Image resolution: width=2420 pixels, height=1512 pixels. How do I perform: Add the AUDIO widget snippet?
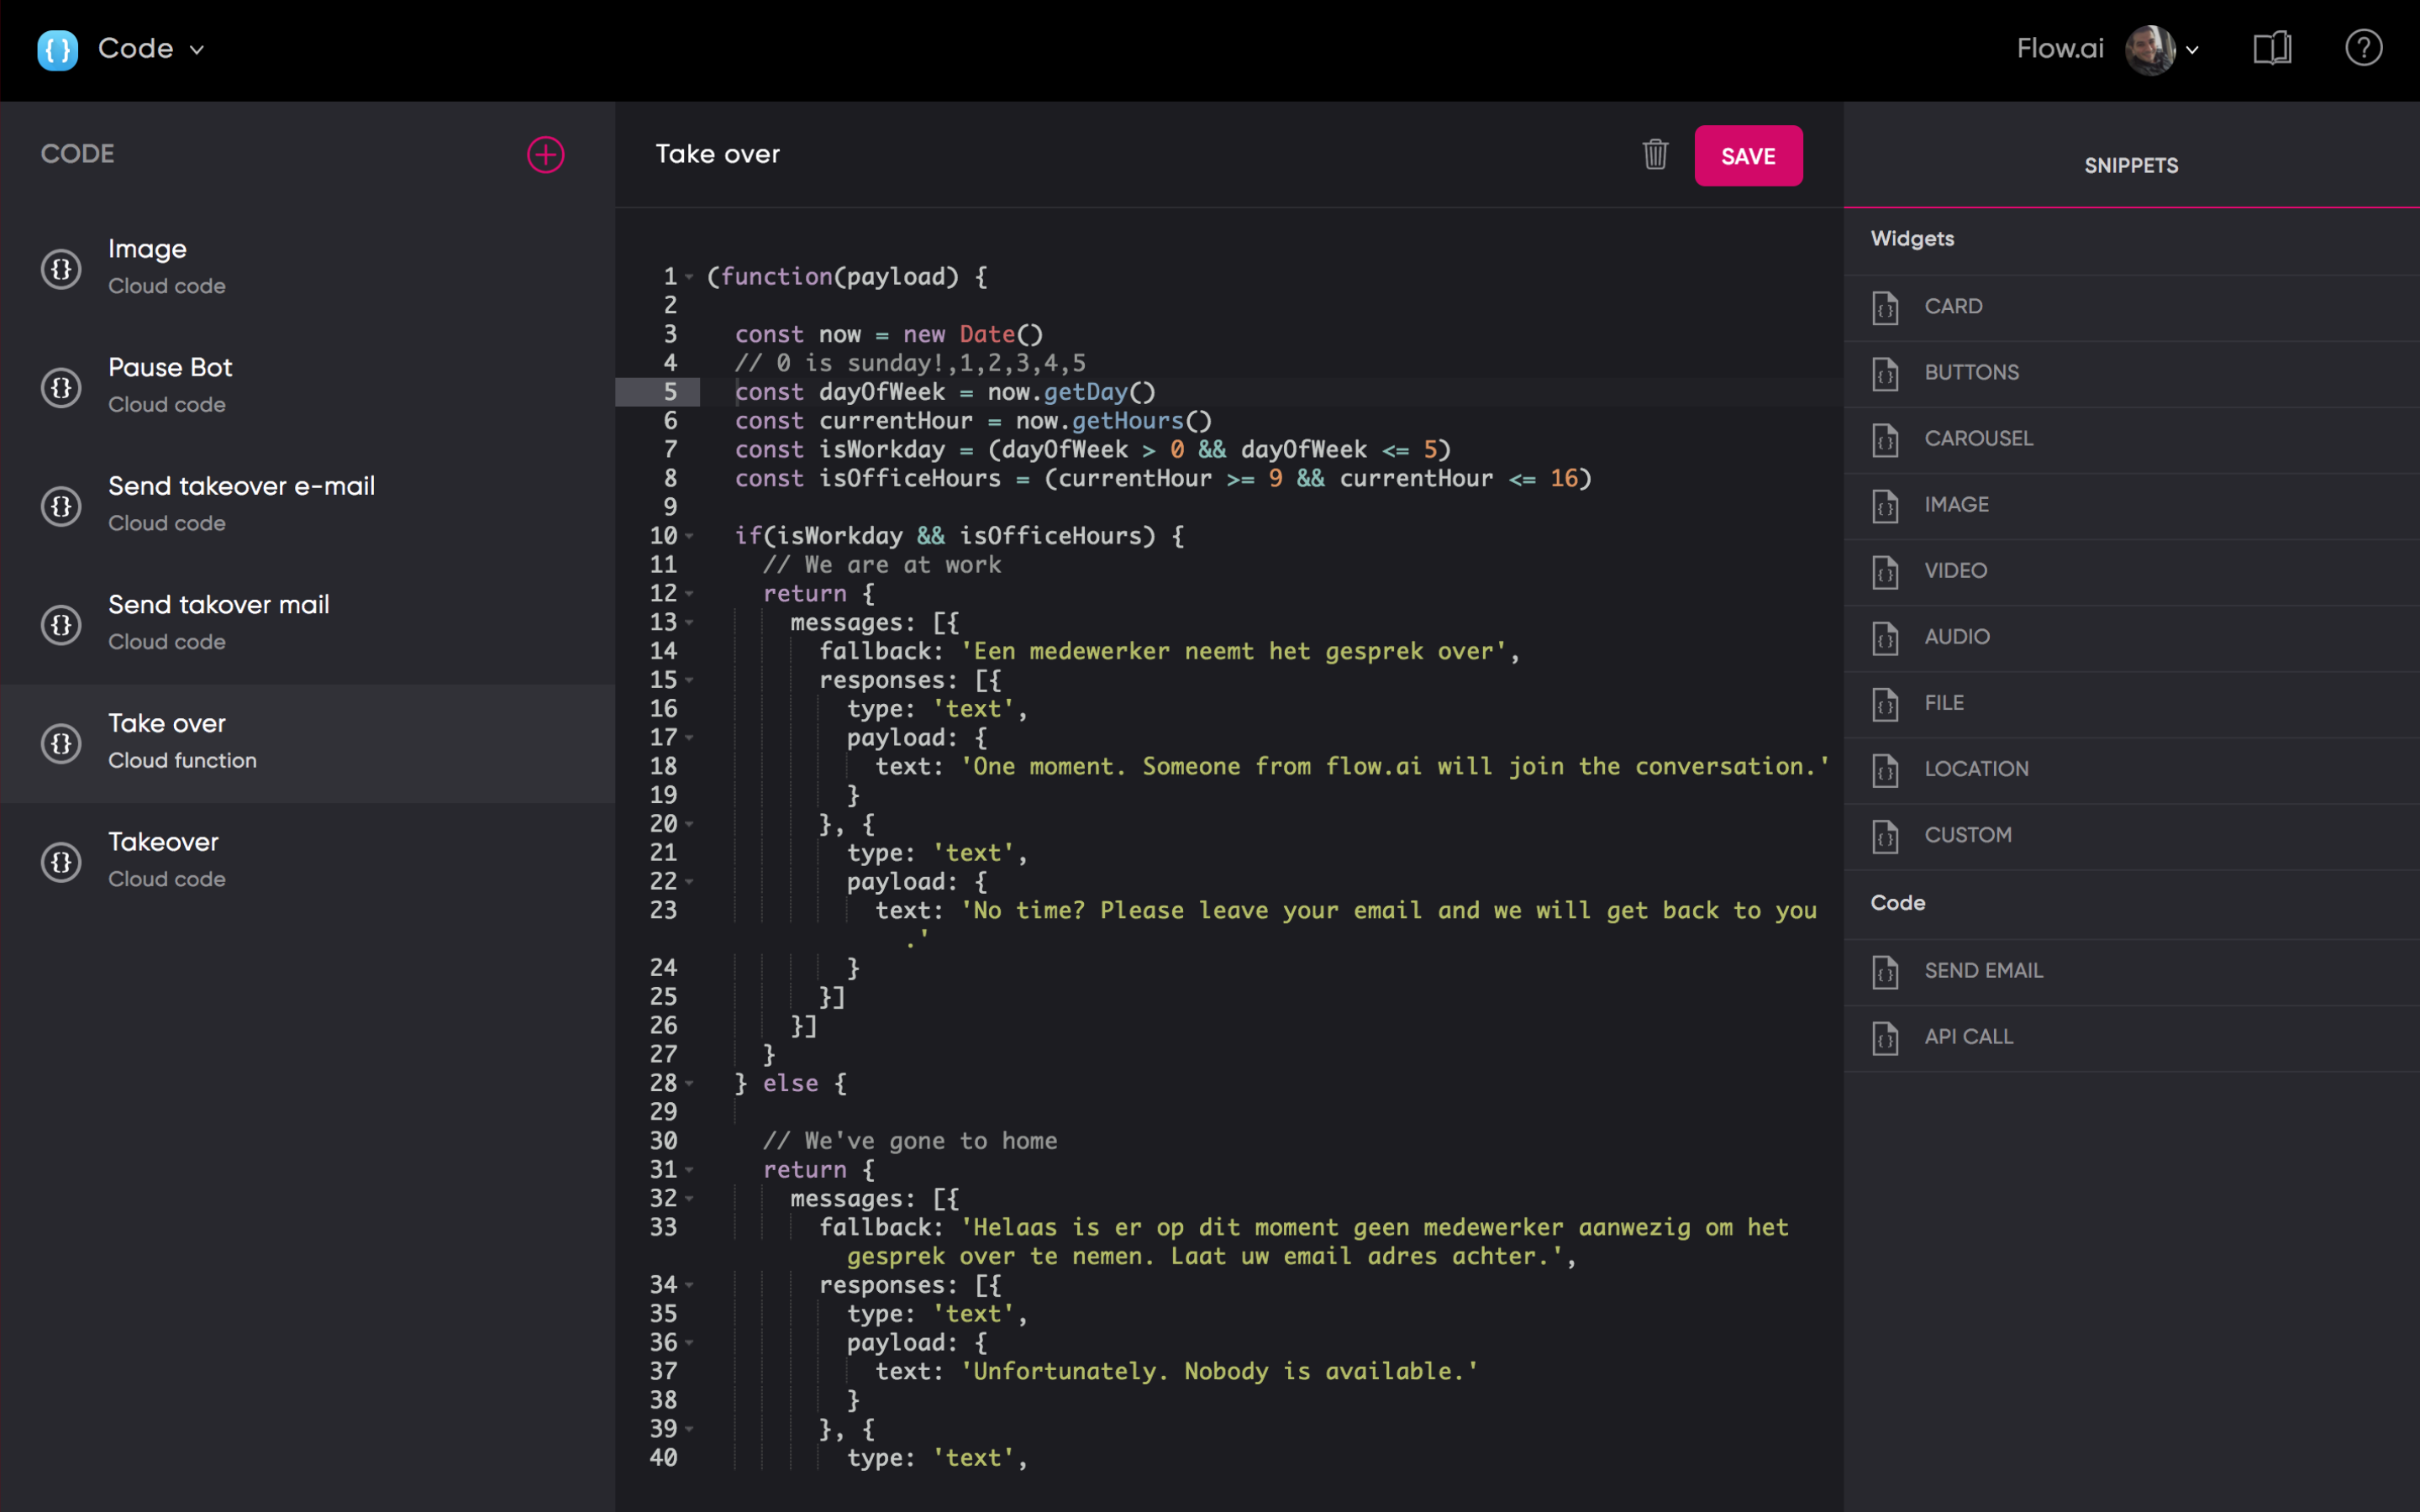1955,637
